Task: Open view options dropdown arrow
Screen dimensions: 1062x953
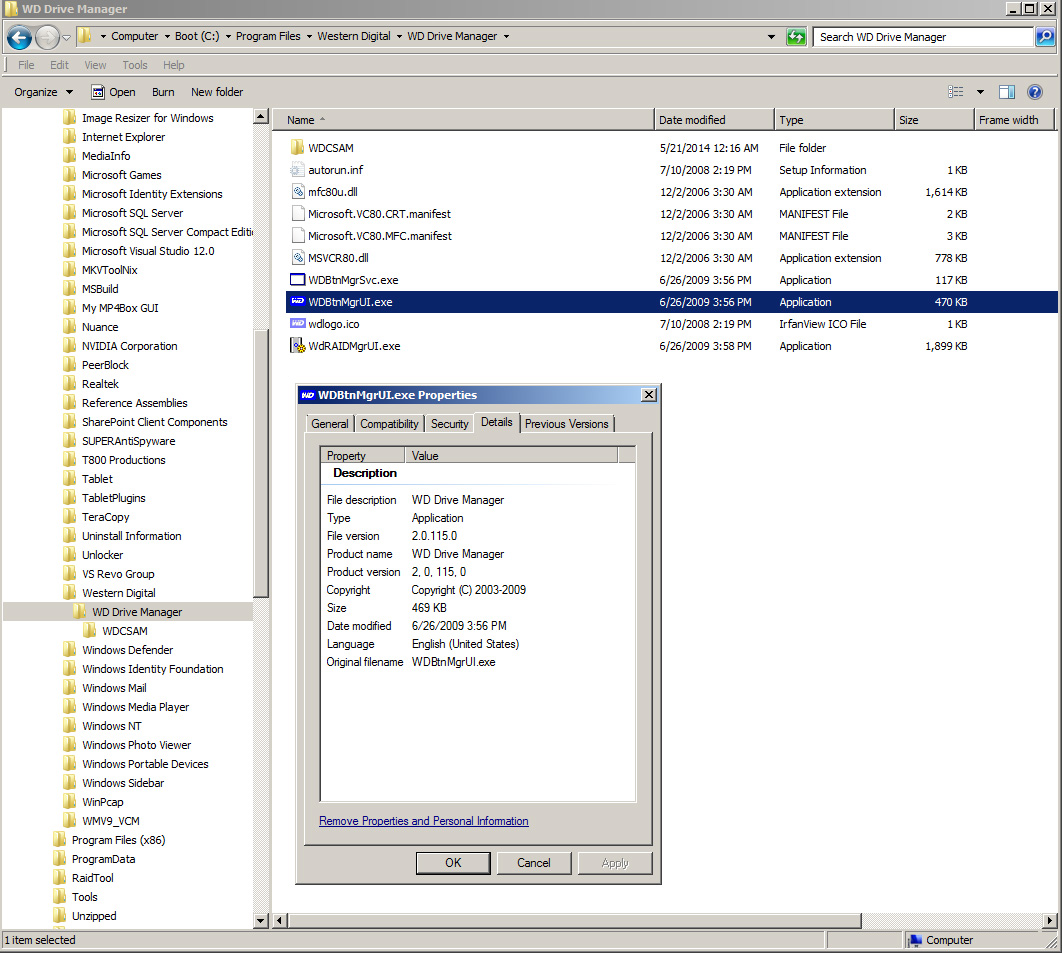Action: tap(980, 91)
